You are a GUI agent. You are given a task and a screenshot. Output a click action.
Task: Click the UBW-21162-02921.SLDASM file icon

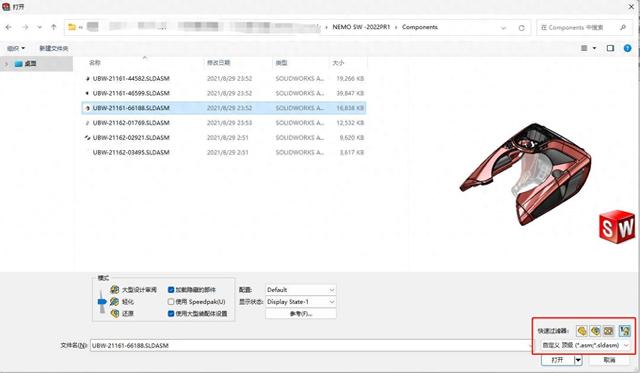coord(87,138)
